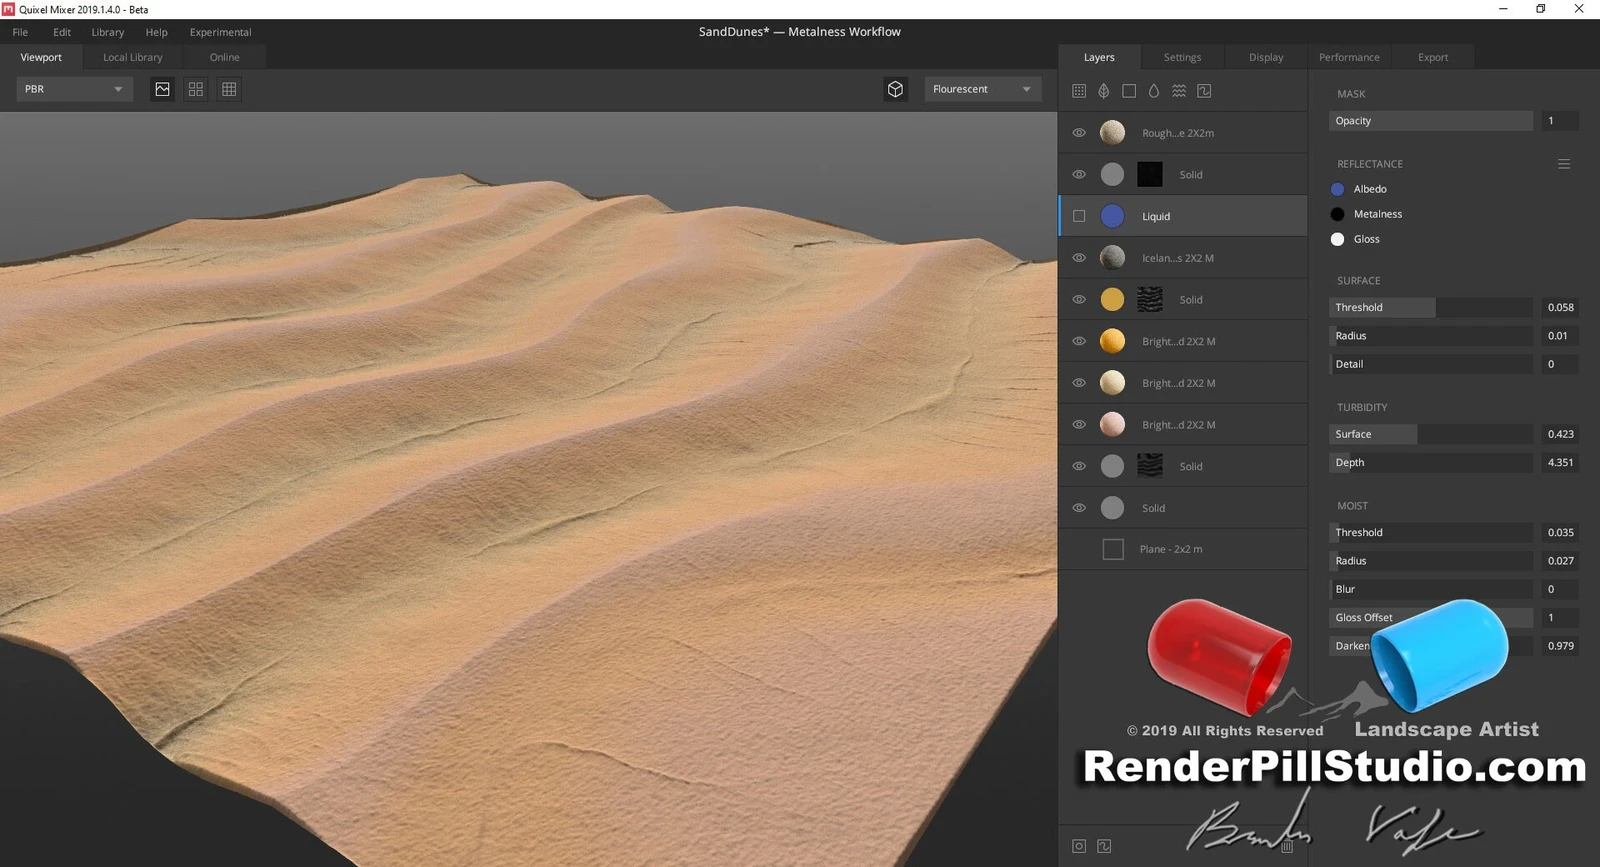Hide the Icelan...s 2X2 M layer
The width and height of the screenshot is (1600, 867).
point(1079,258)
